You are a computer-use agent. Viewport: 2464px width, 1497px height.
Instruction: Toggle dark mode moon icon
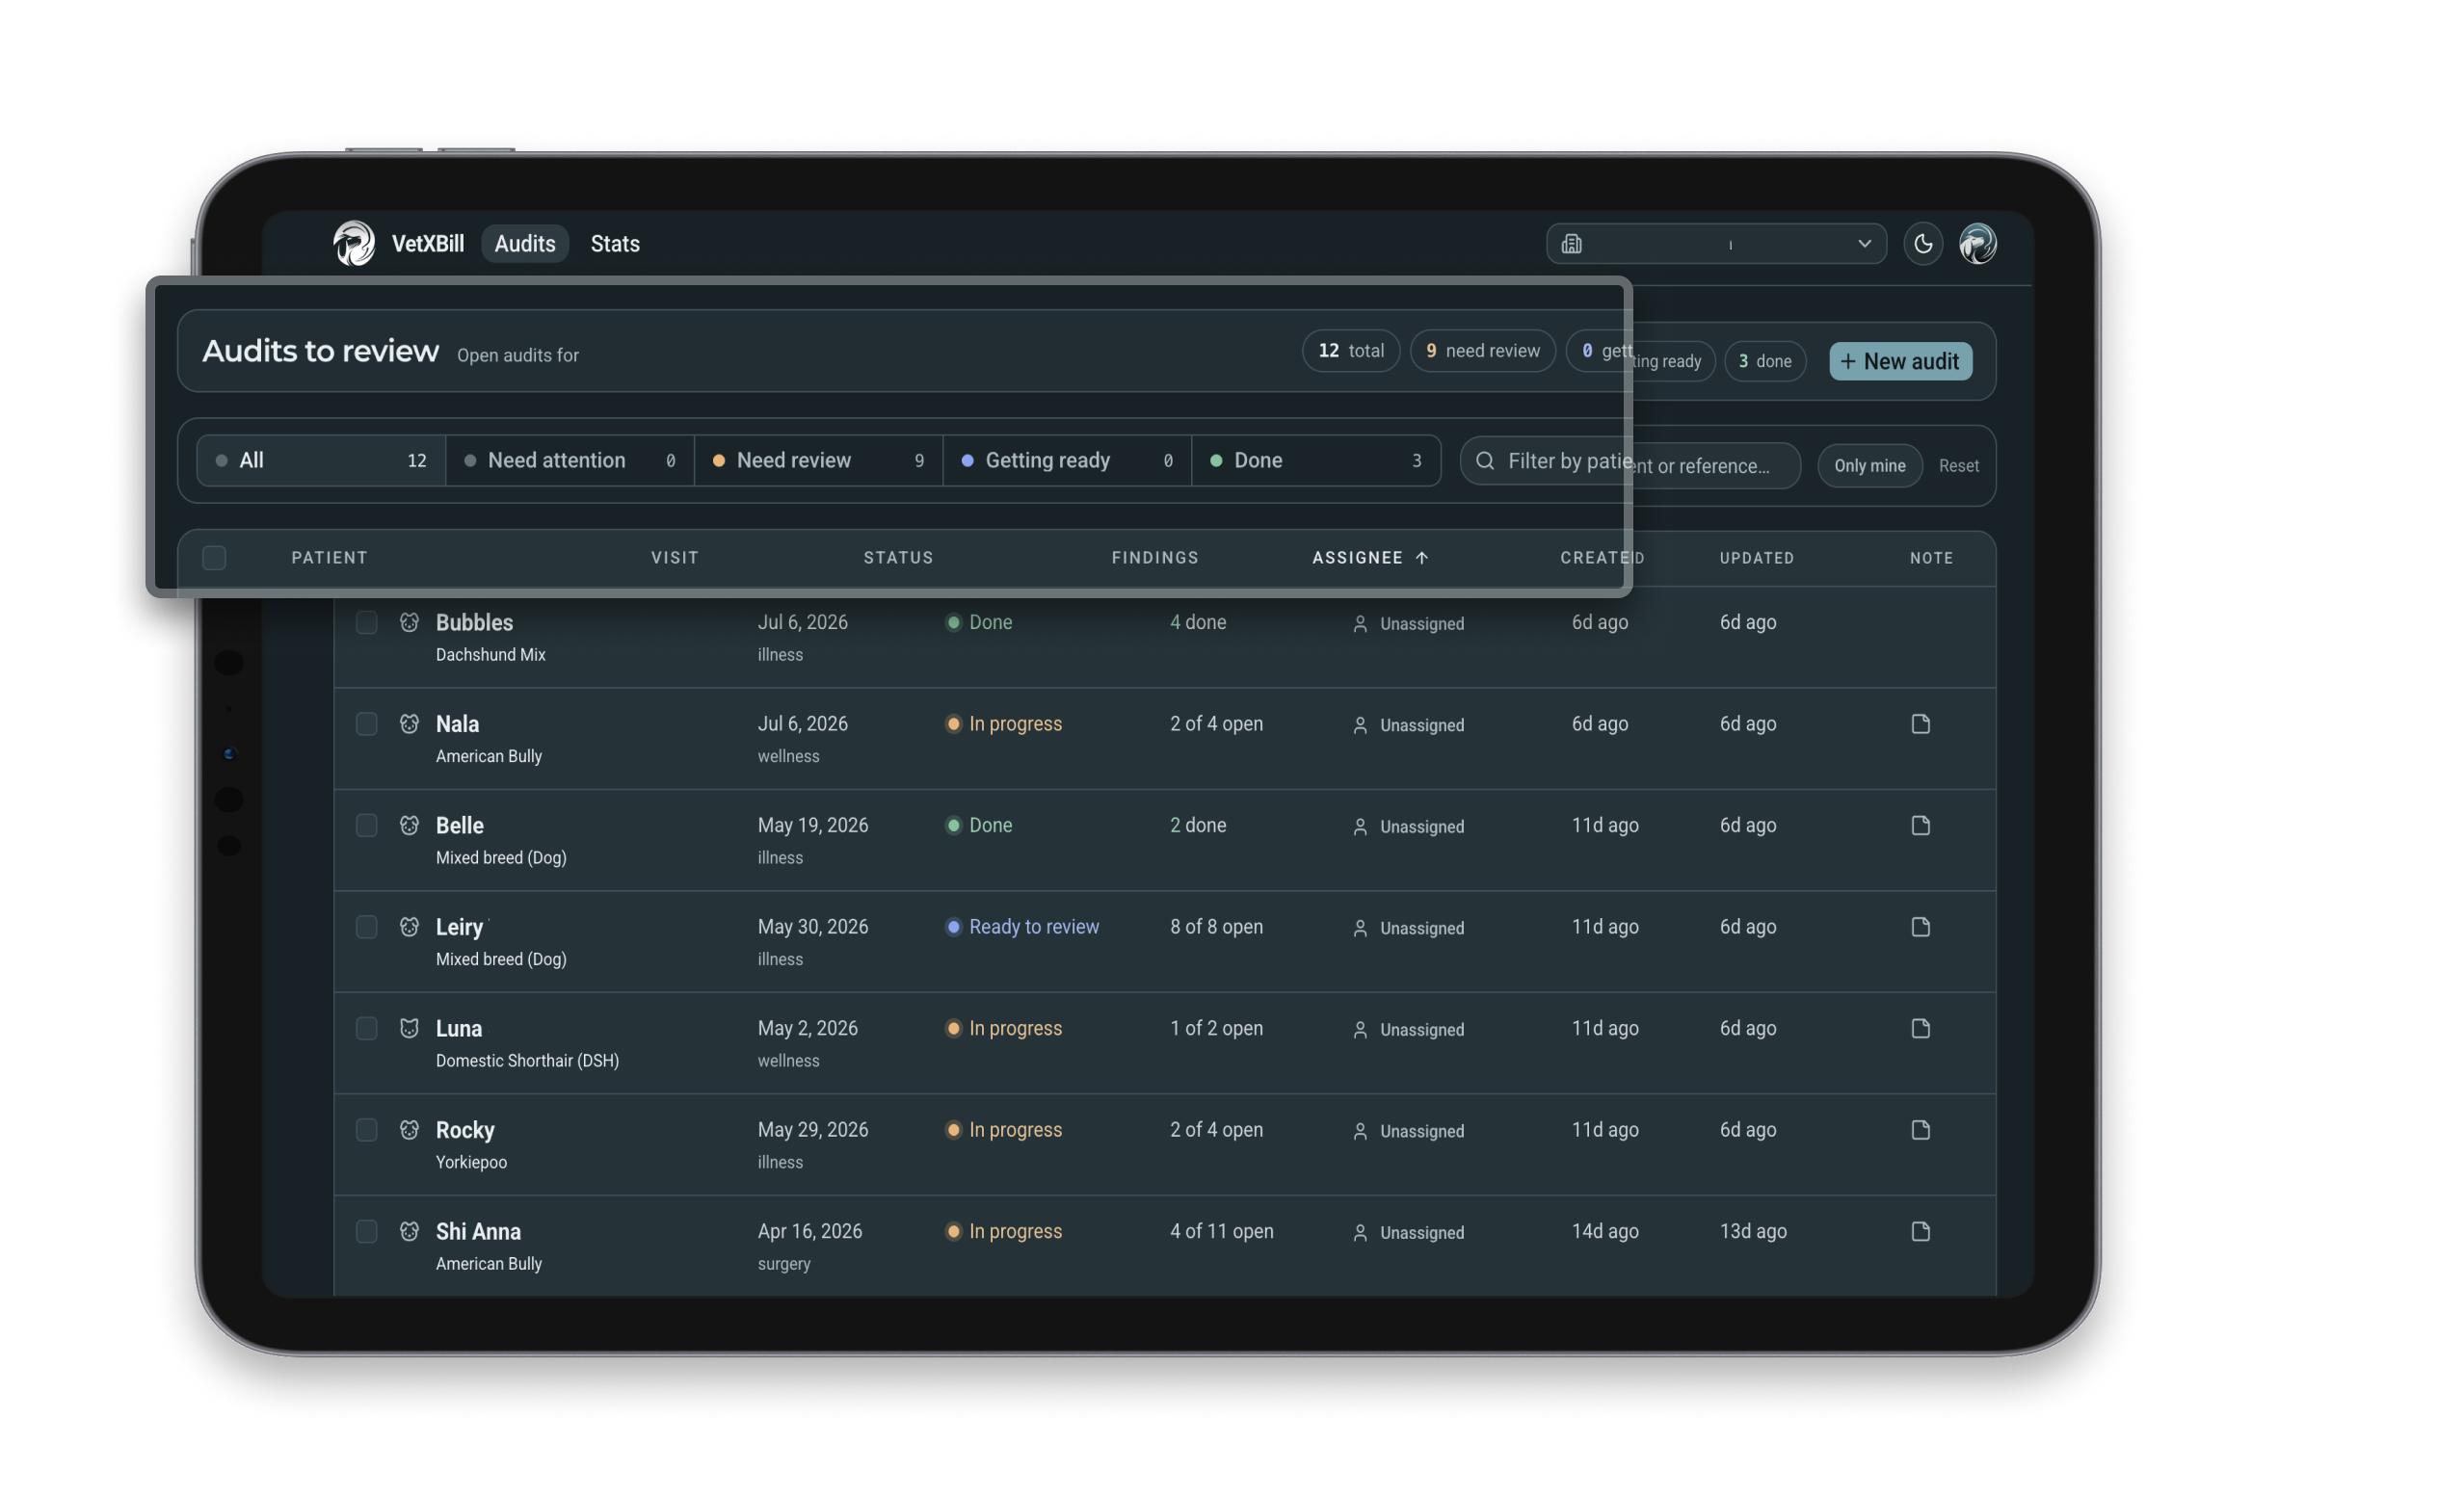1923,244
